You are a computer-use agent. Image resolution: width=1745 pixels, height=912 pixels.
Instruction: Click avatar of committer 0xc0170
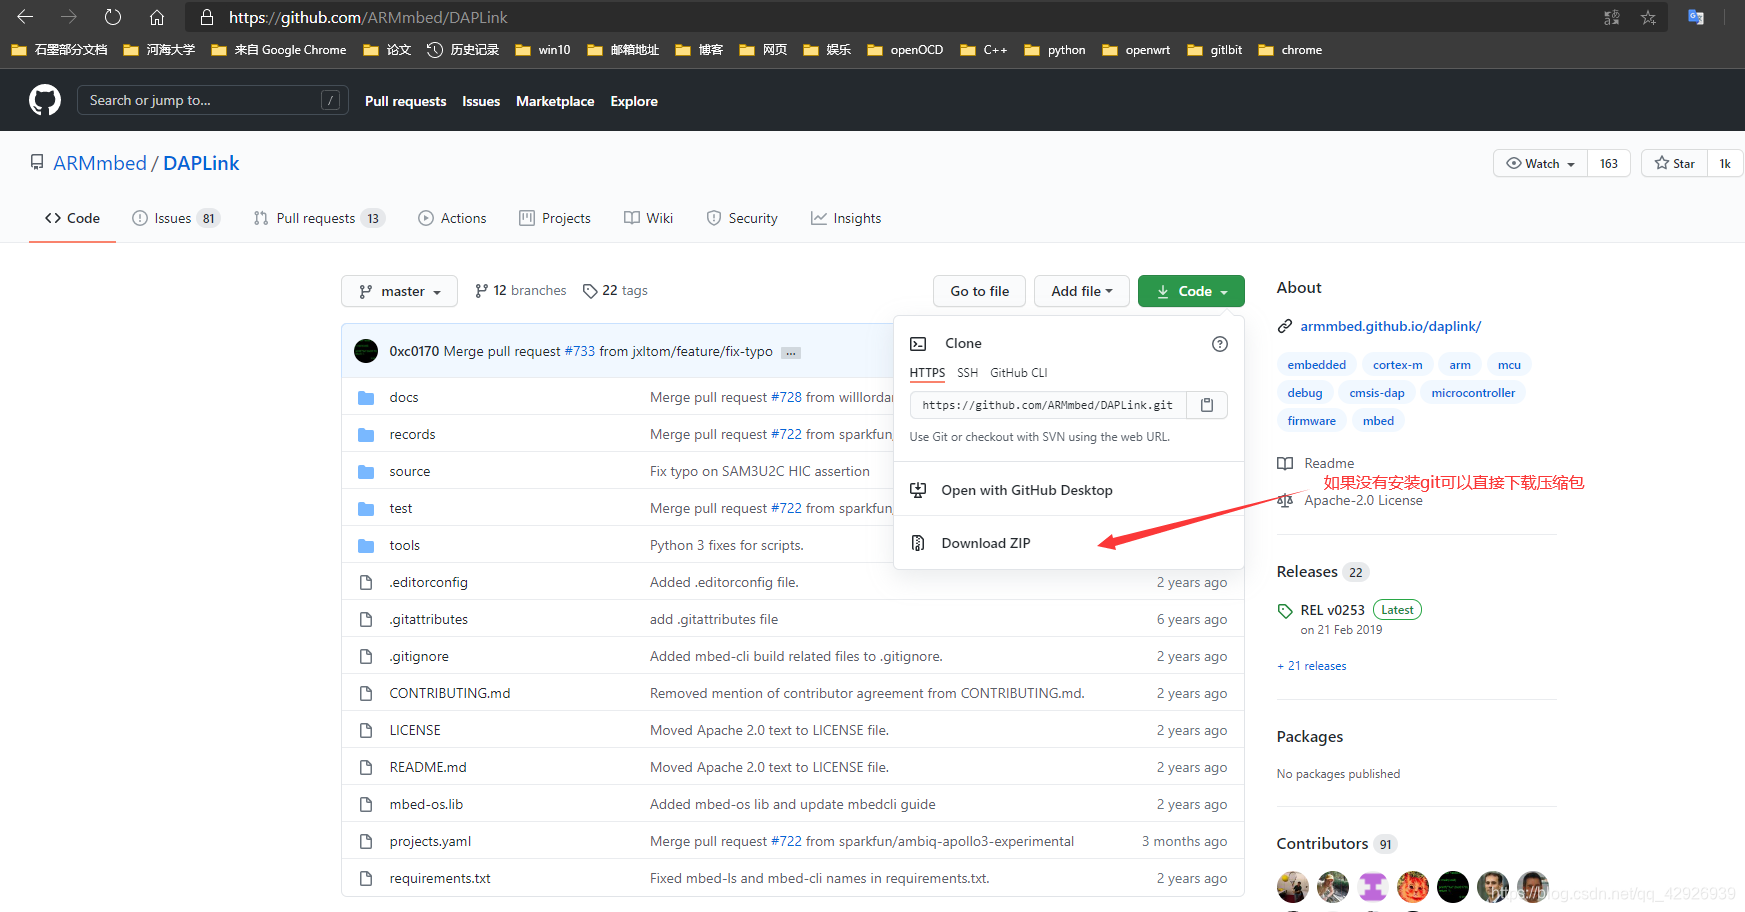[366, 351]
